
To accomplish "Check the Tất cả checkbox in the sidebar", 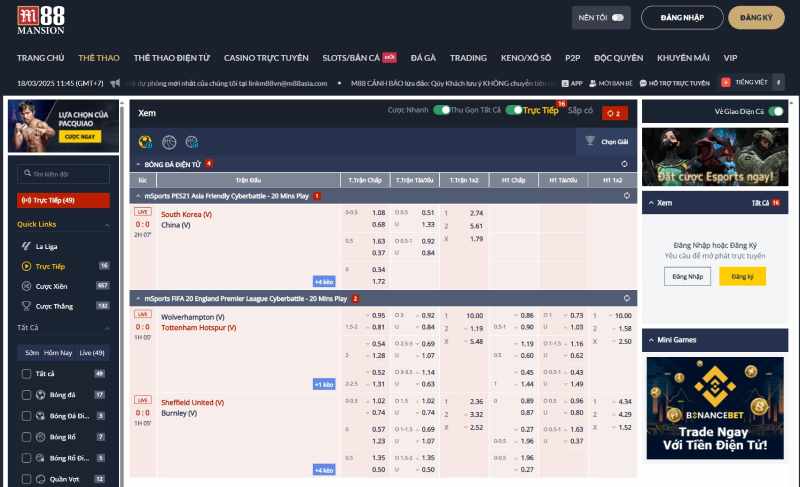I will [x=26, y=374].
